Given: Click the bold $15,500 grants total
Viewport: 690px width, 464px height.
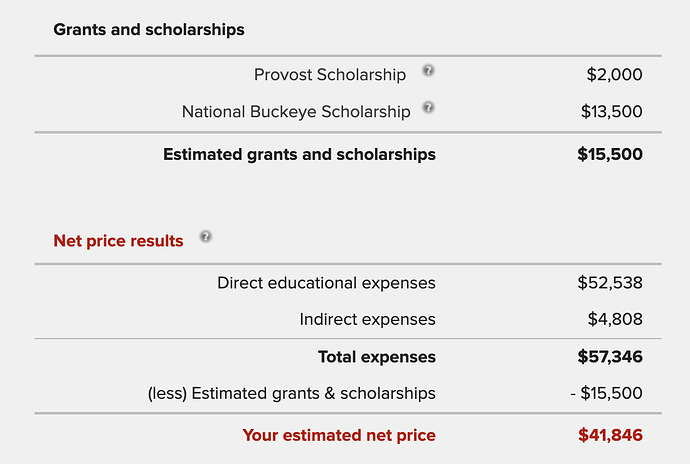Looking at the screenshot, I should [x=609, y=155].
